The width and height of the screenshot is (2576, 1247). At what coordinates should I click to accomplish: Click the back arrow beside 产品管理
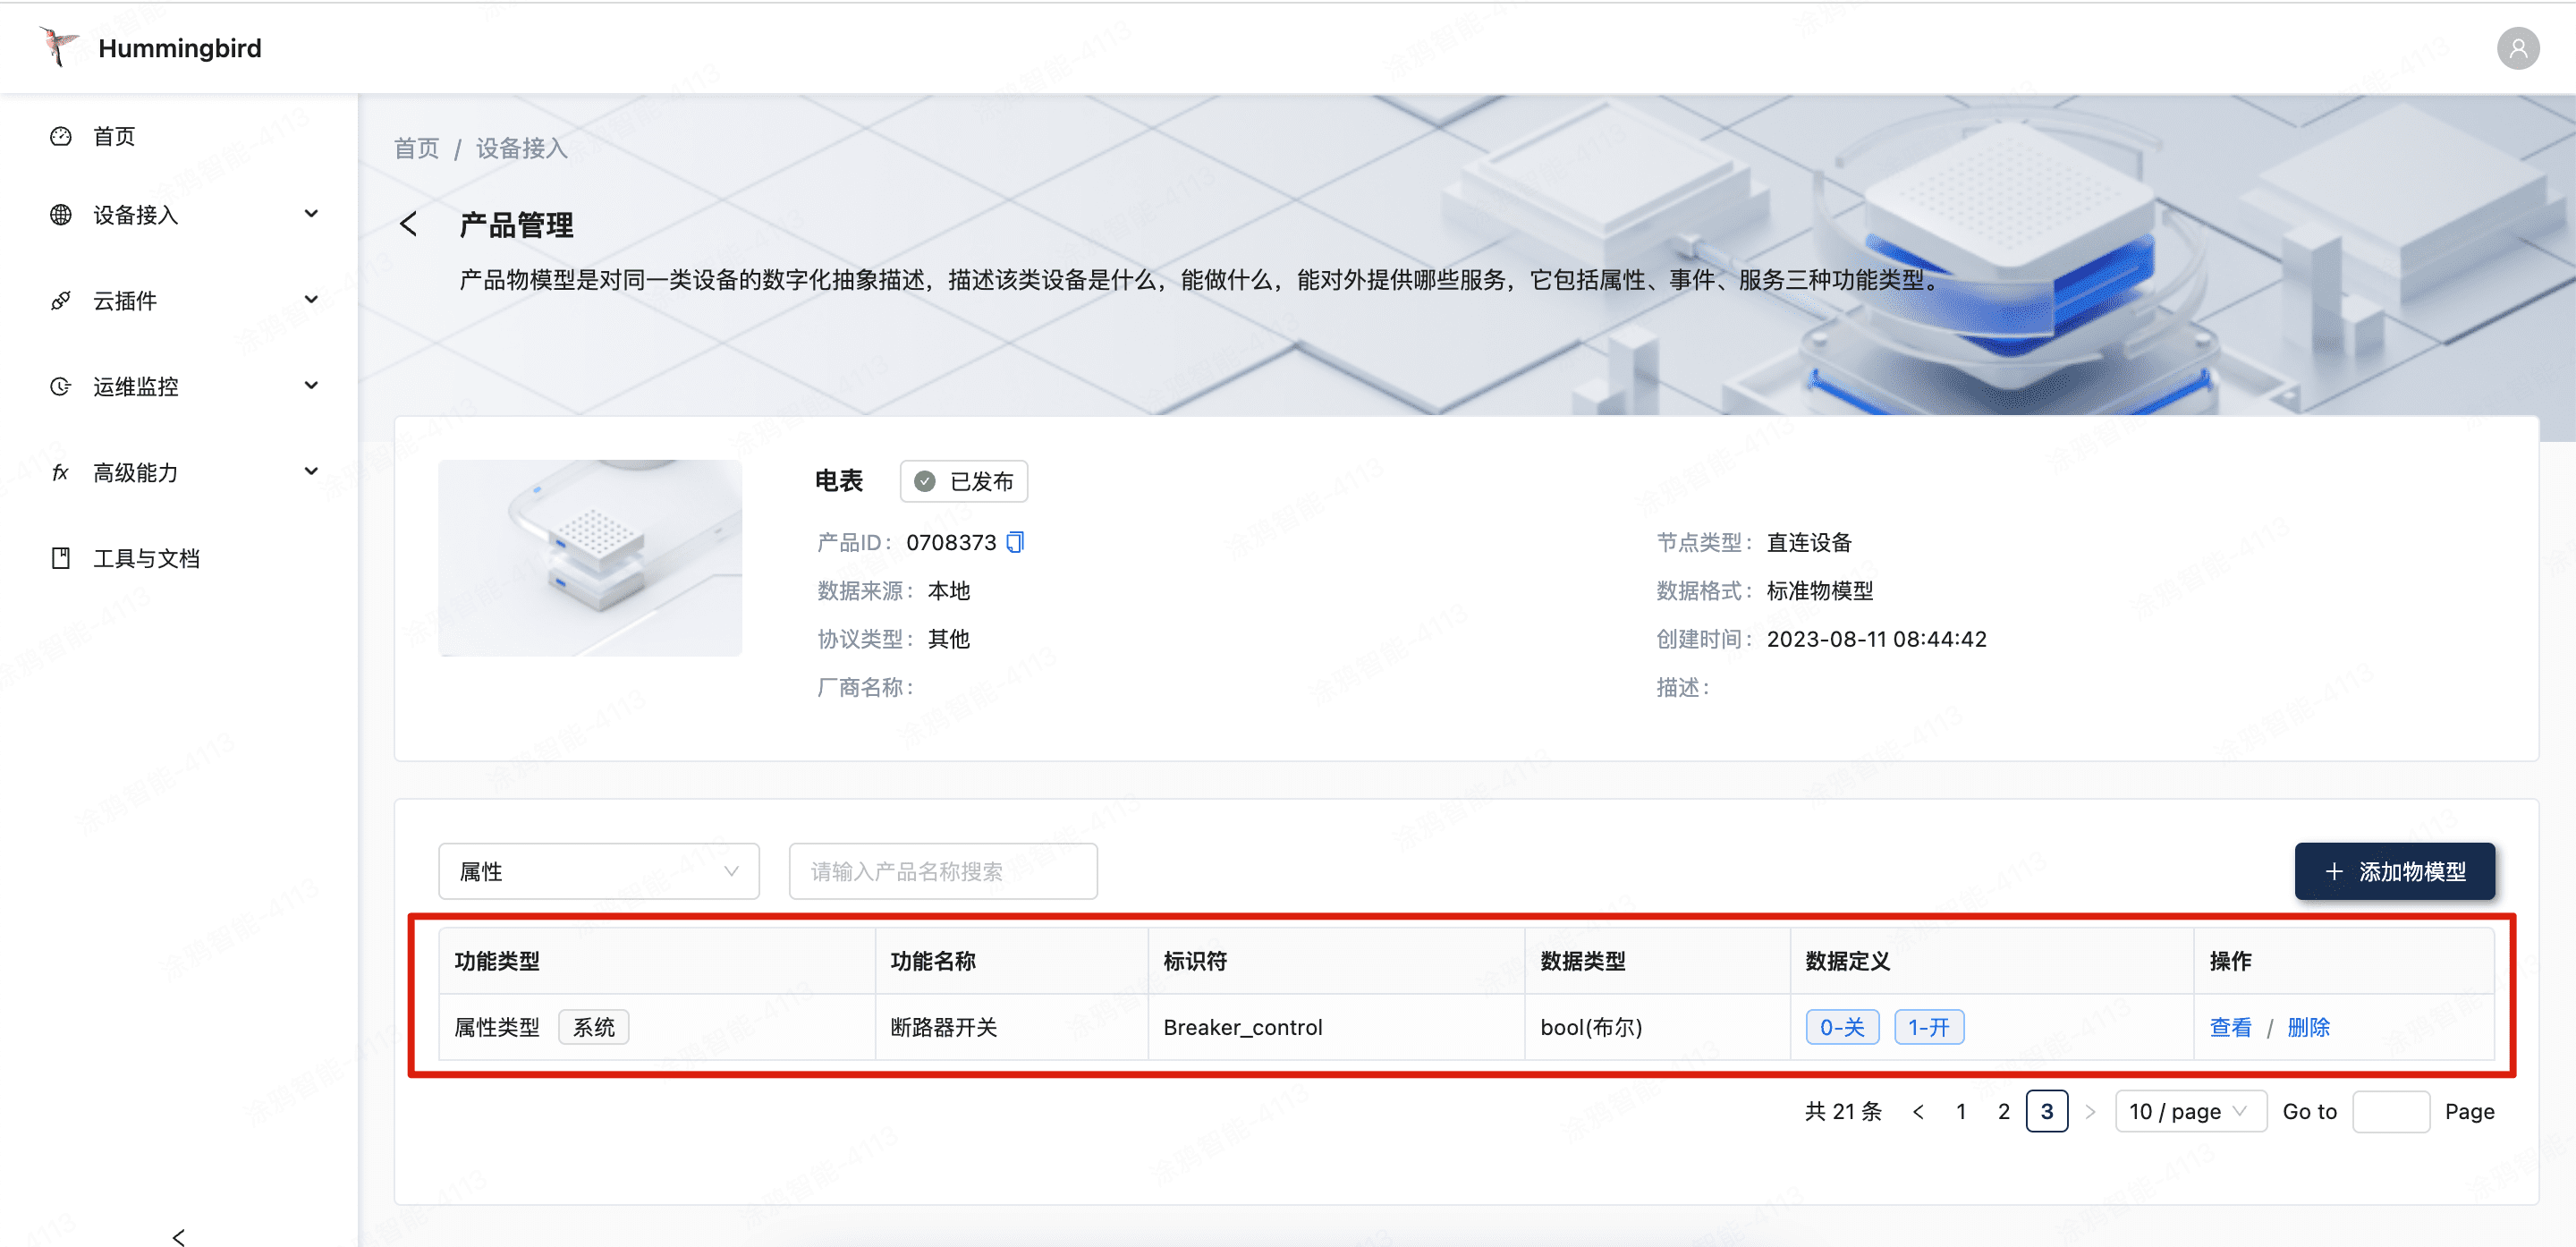click(409, 224)
